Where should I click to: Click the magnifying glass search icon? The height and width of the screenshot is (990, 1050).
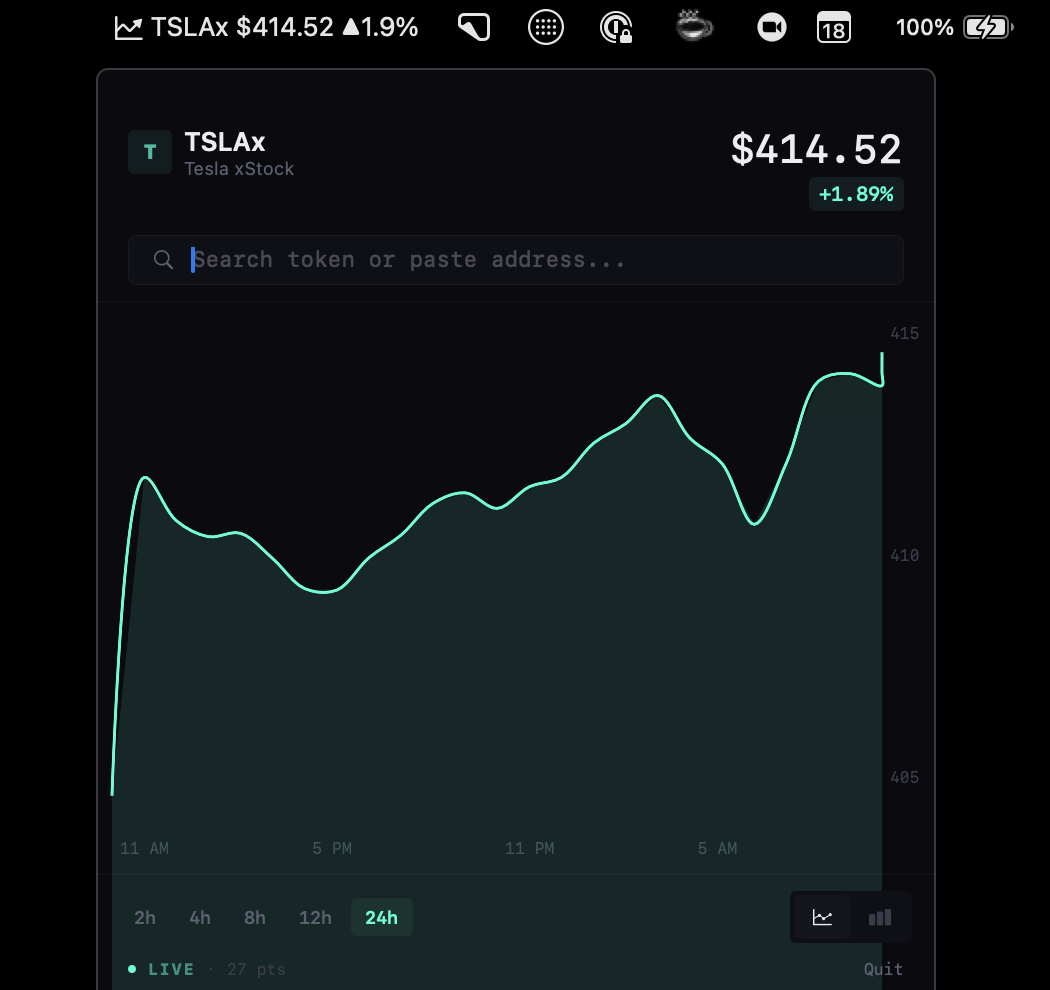coord(163,259)
